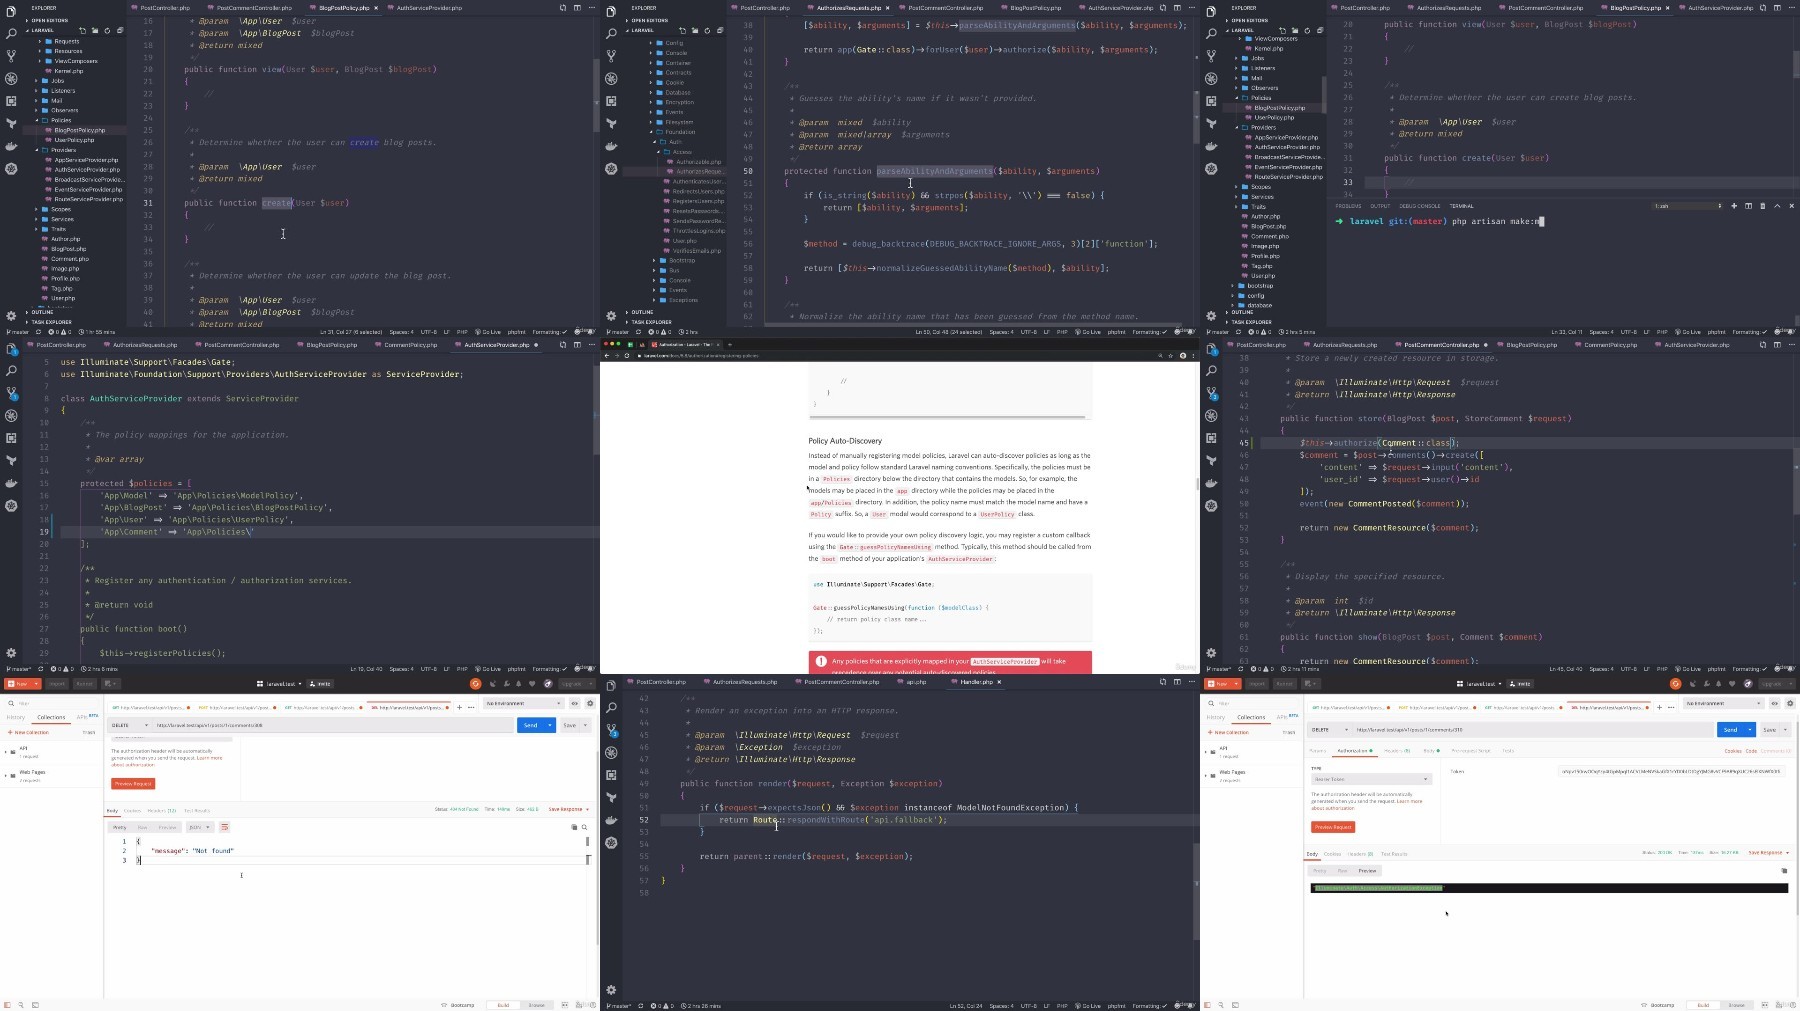Add new terminal with plus icon in terminal panel
Image resolution: width=1800 pixels, height=1011 pixels.
pos(1734,206)
